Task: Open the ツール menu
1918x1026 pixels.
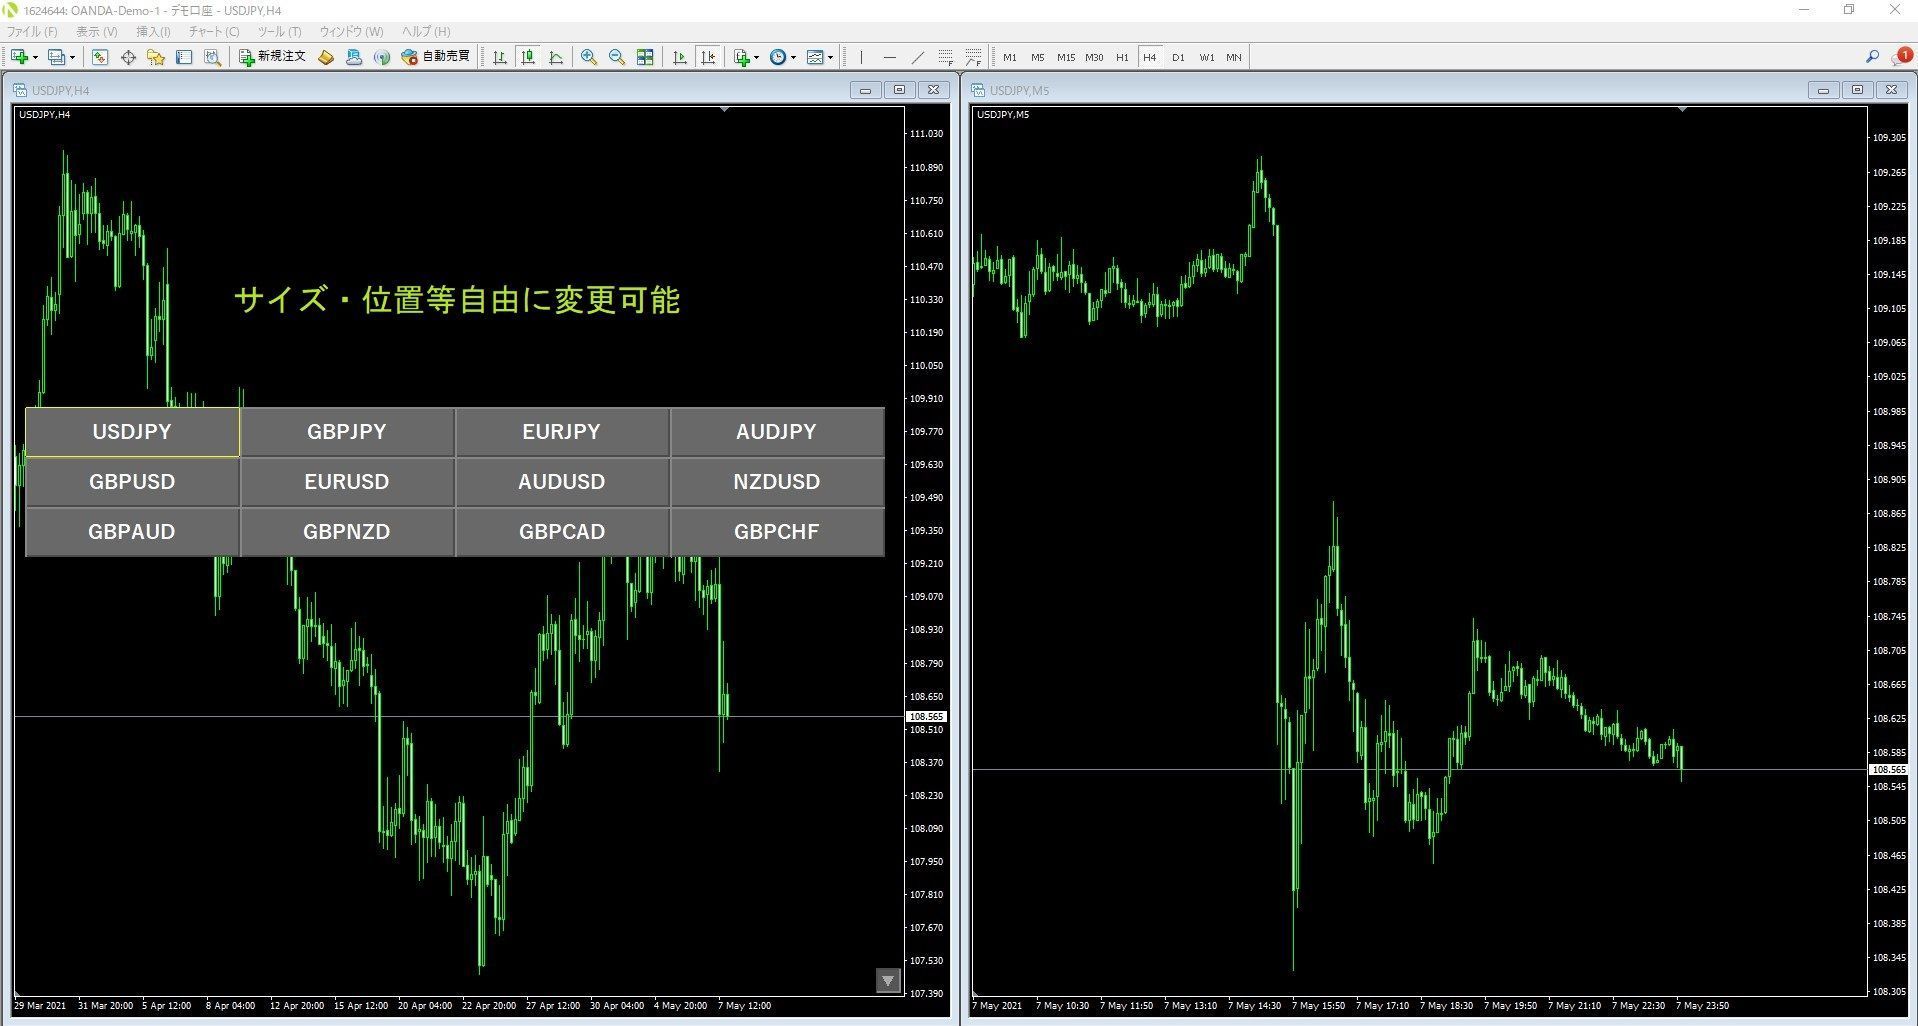Action: (x=279, y=31)
